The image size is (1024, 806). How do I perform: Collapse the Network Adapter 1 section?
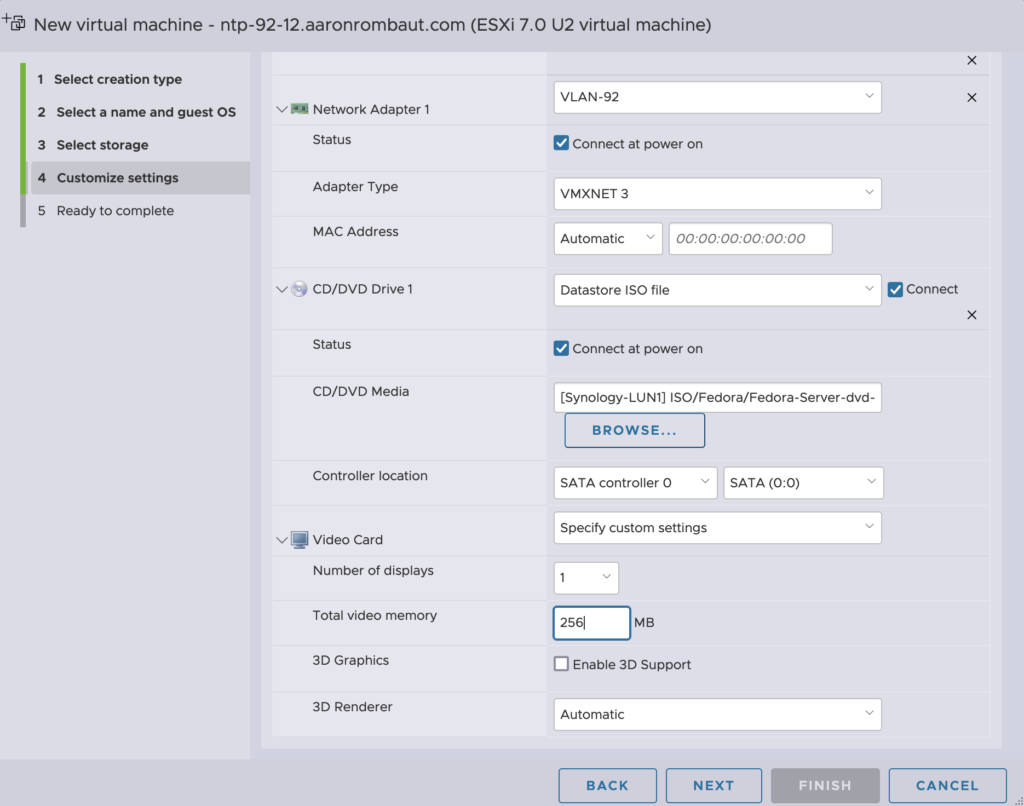tap(281, 109)
